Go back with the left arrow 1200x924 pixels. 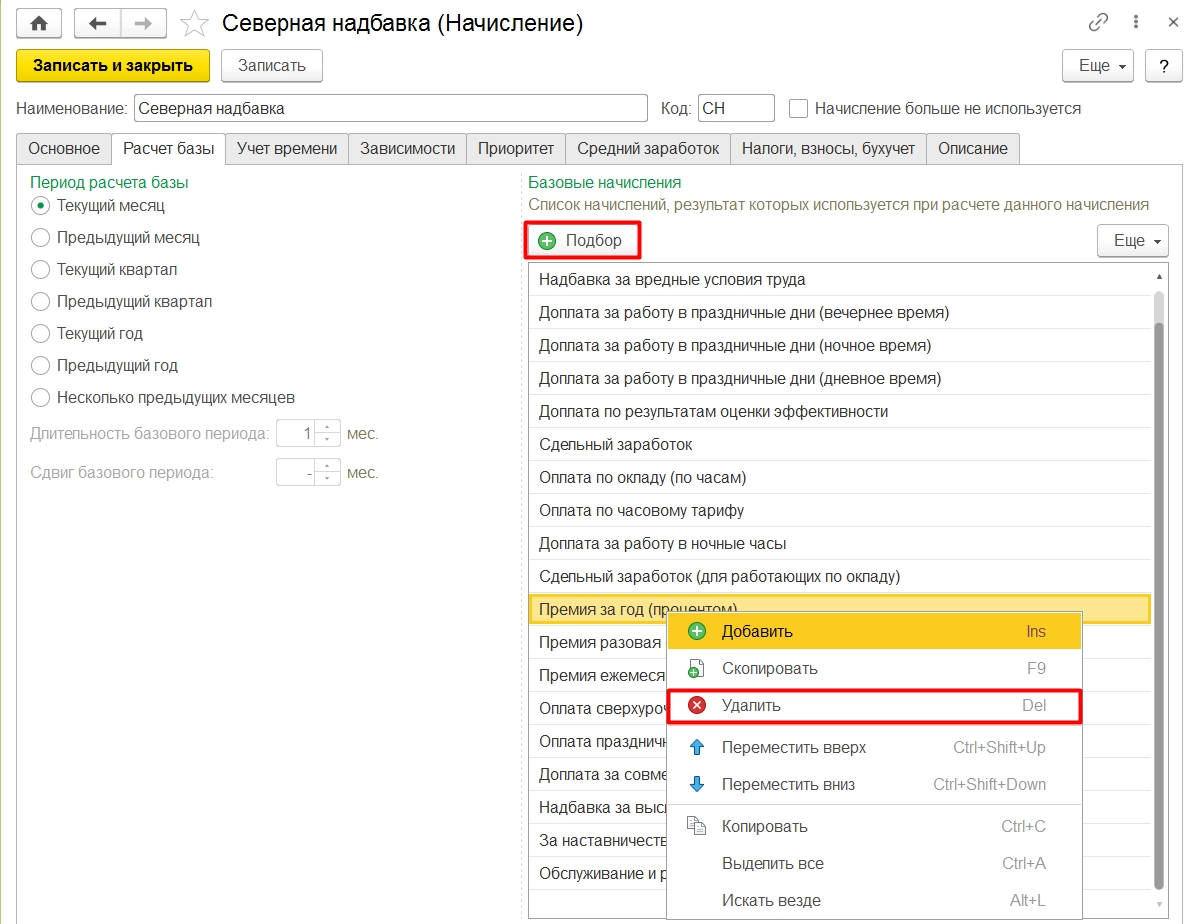pos(98,22)
